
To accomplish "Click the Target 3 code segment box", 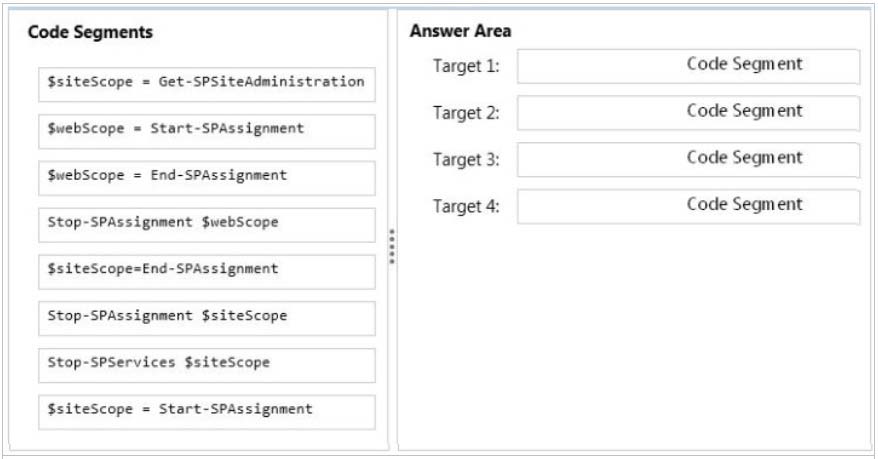I will pyautogui.click(x=688, y=160).
